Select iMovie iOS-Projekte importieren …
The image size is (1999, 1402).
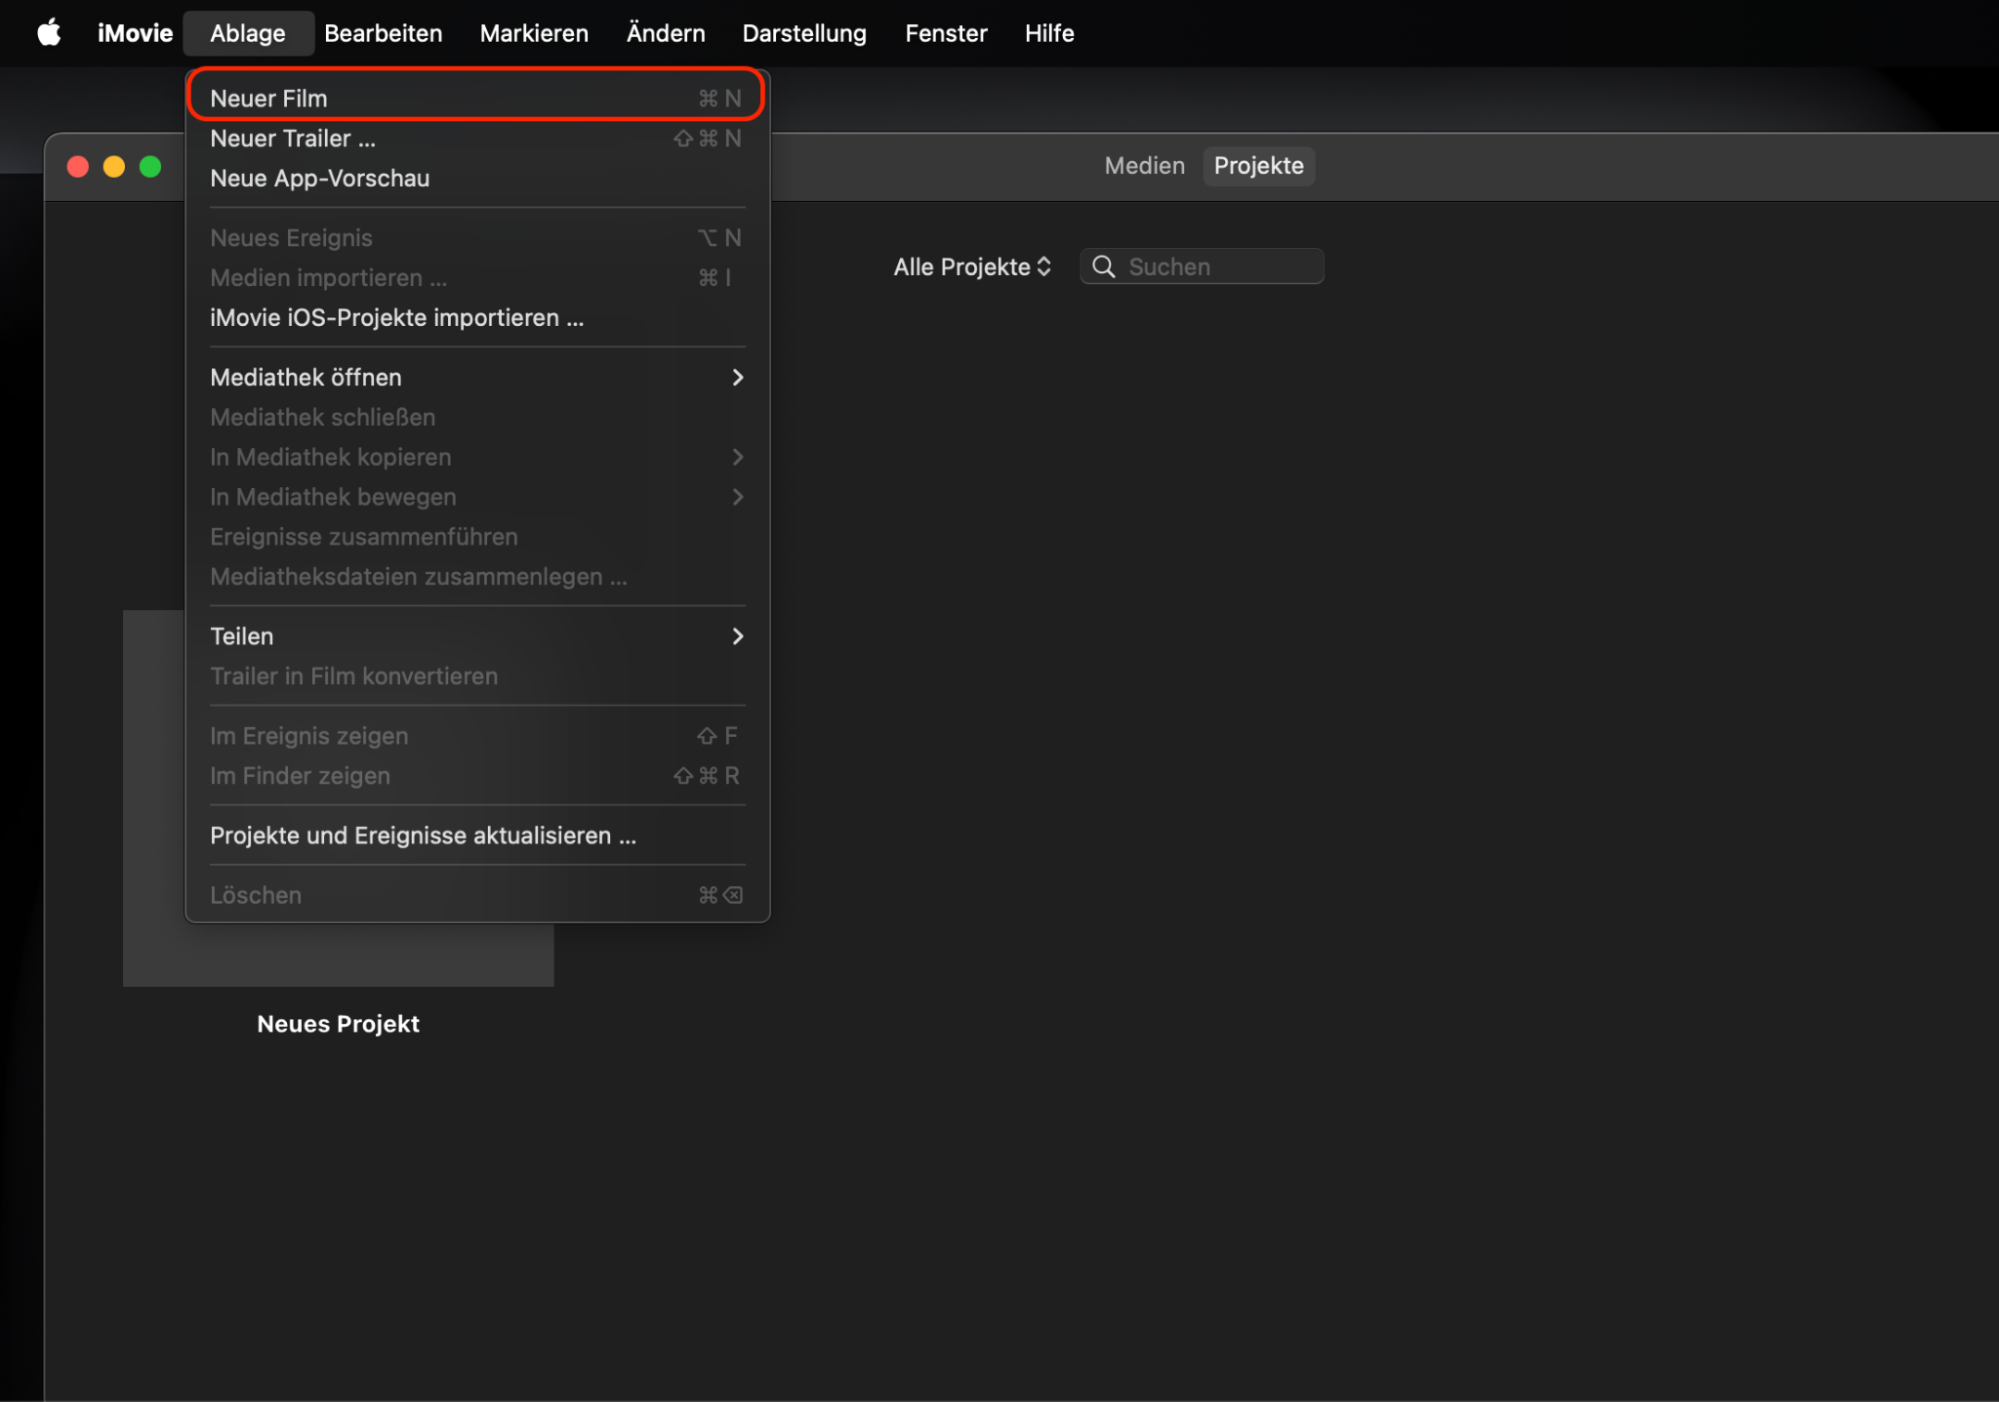tap(477, 317)
